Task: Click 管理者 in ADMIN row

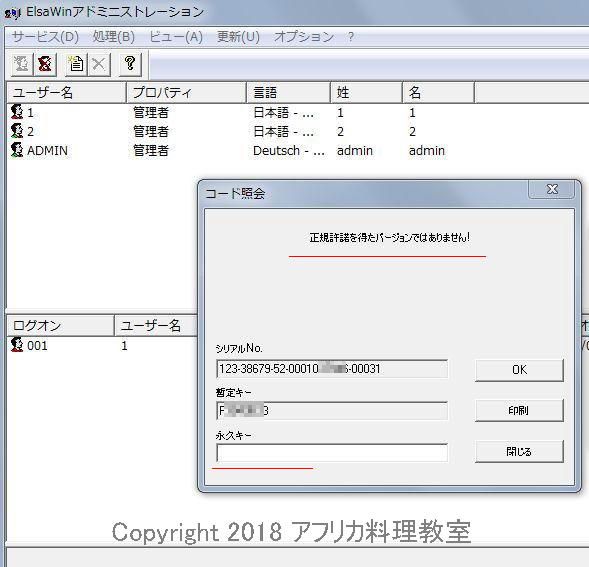Action: [x=151, y=151]
